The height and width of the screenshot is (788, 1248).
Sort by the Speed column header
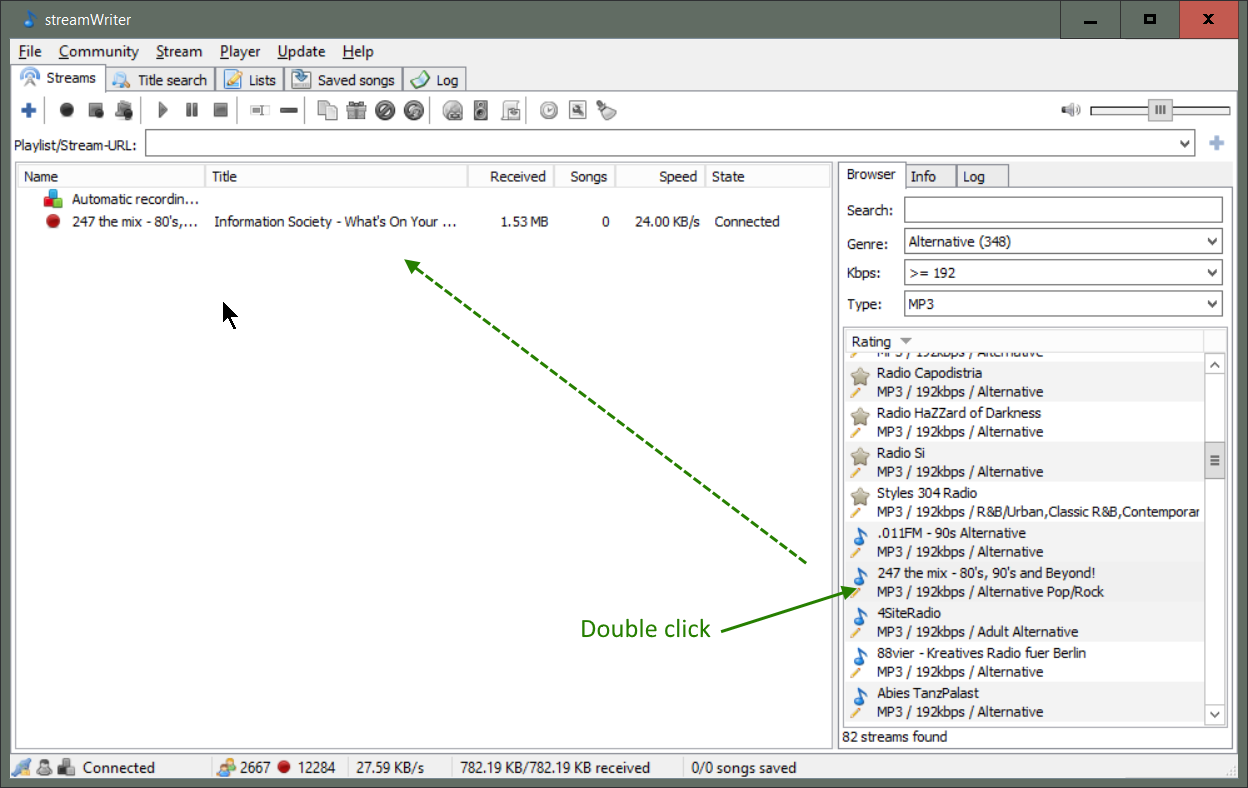(x=659, y=176)
